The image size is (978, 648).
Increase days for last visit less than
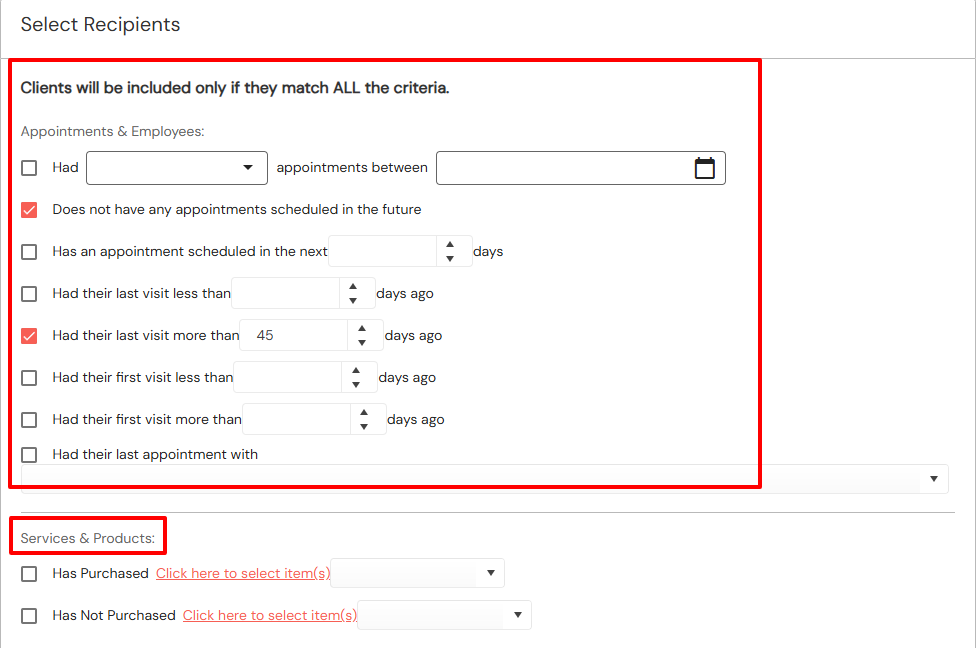[x=356, y=287]
